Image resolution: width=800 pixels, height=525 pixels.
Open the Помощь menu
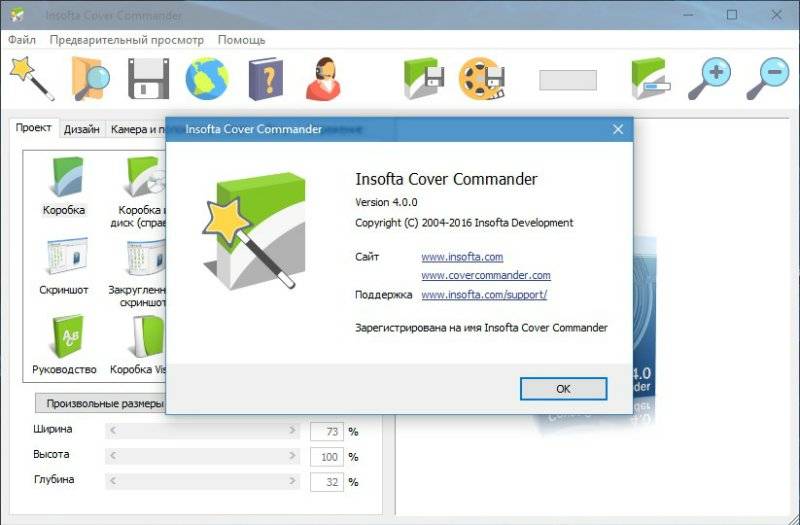coord(241,40)
